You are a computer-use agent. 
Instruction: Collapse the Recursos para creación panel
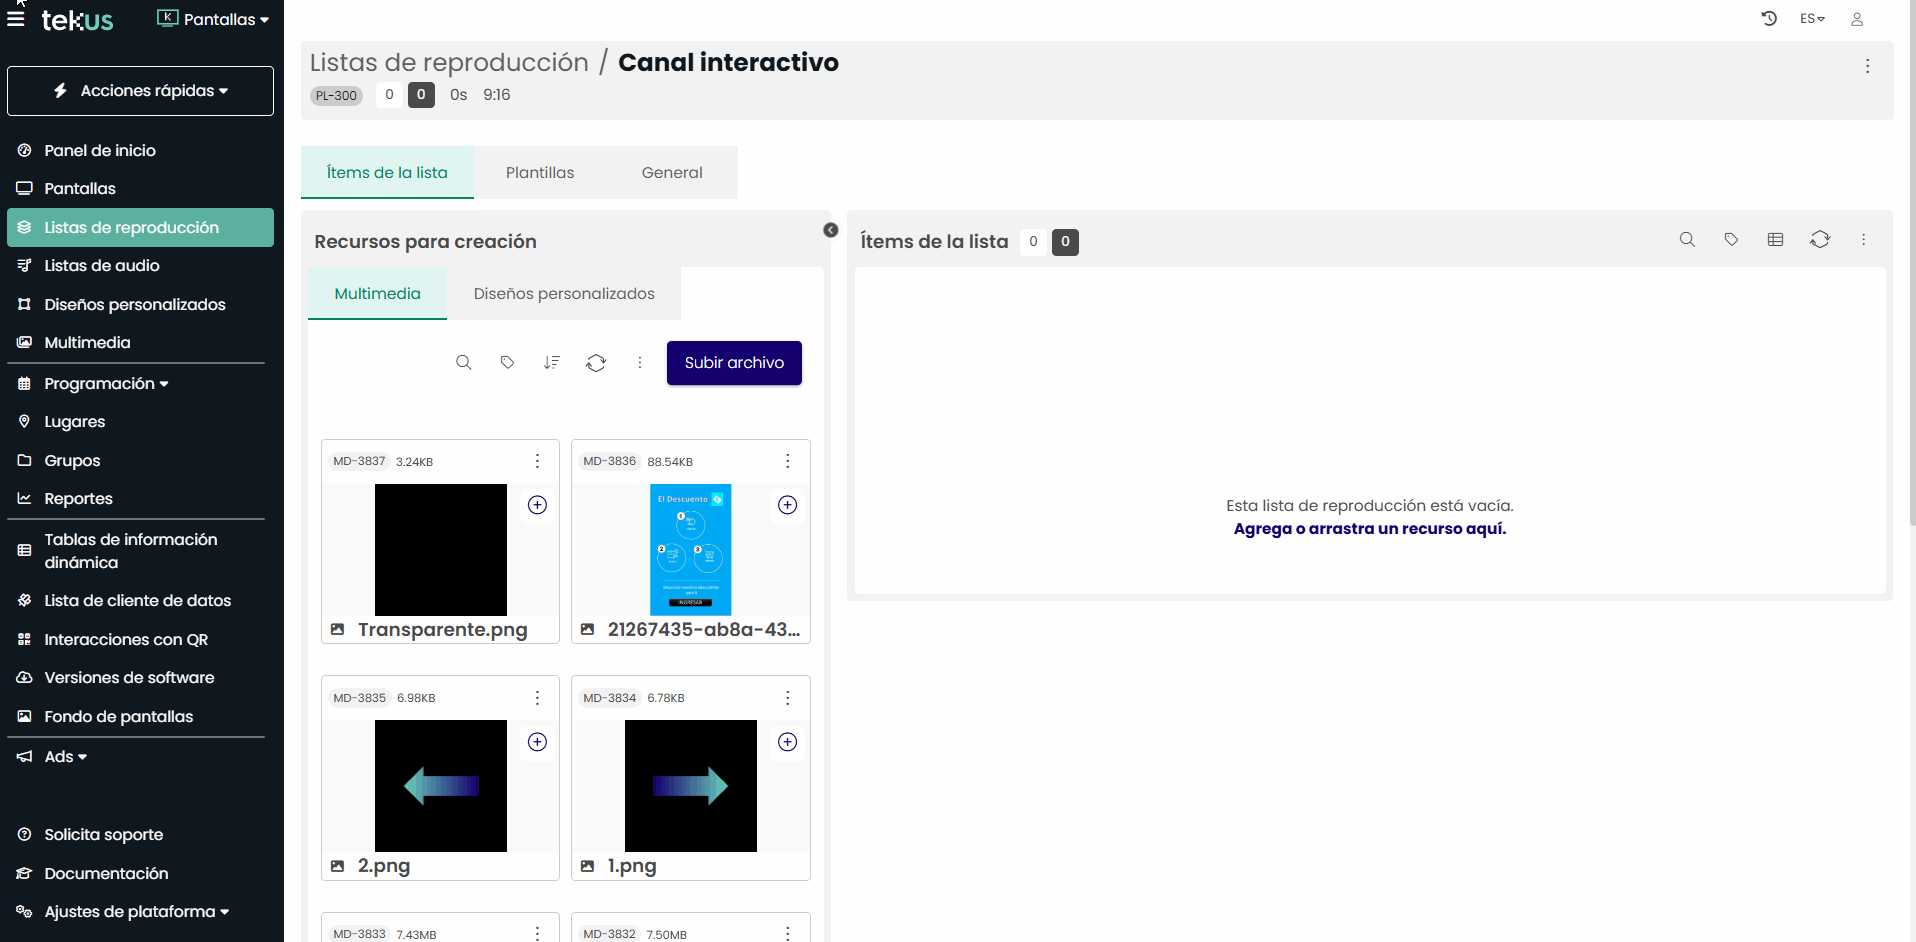[x=830, y=230]
